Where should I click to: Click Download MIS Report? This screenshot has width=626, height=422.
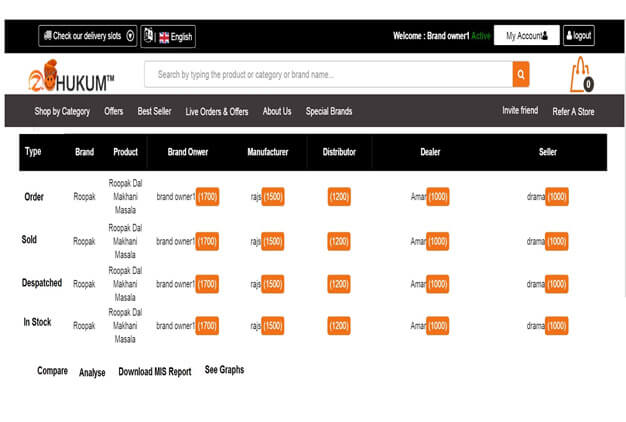(x=155, y=372)
